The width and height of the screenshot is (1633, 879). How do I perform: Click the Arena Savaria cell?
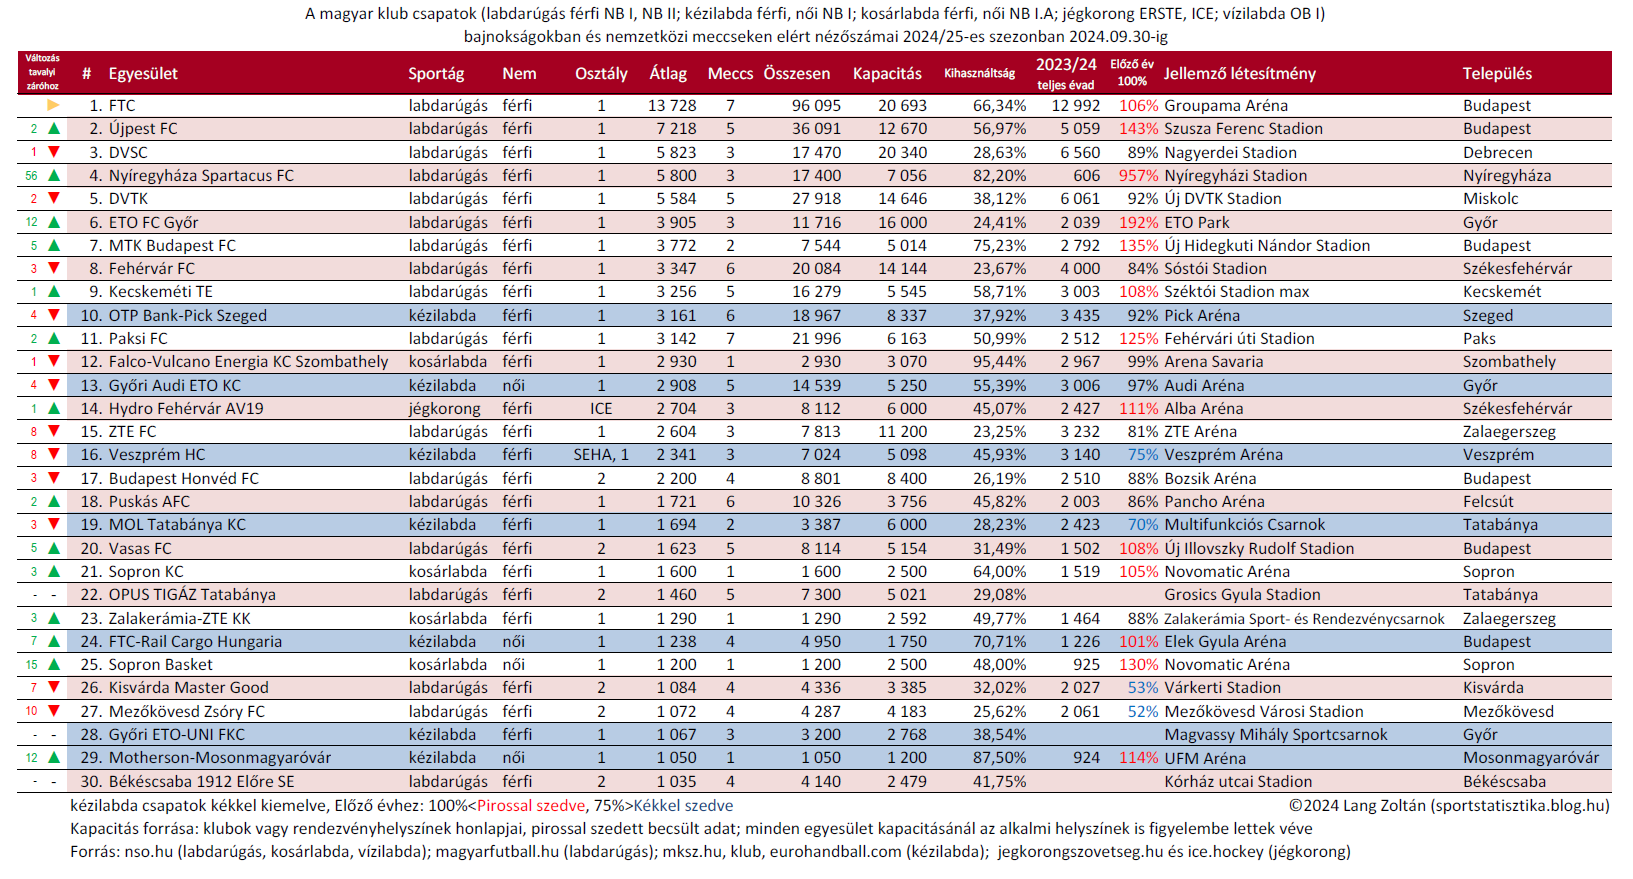(x=1213, y=361)
